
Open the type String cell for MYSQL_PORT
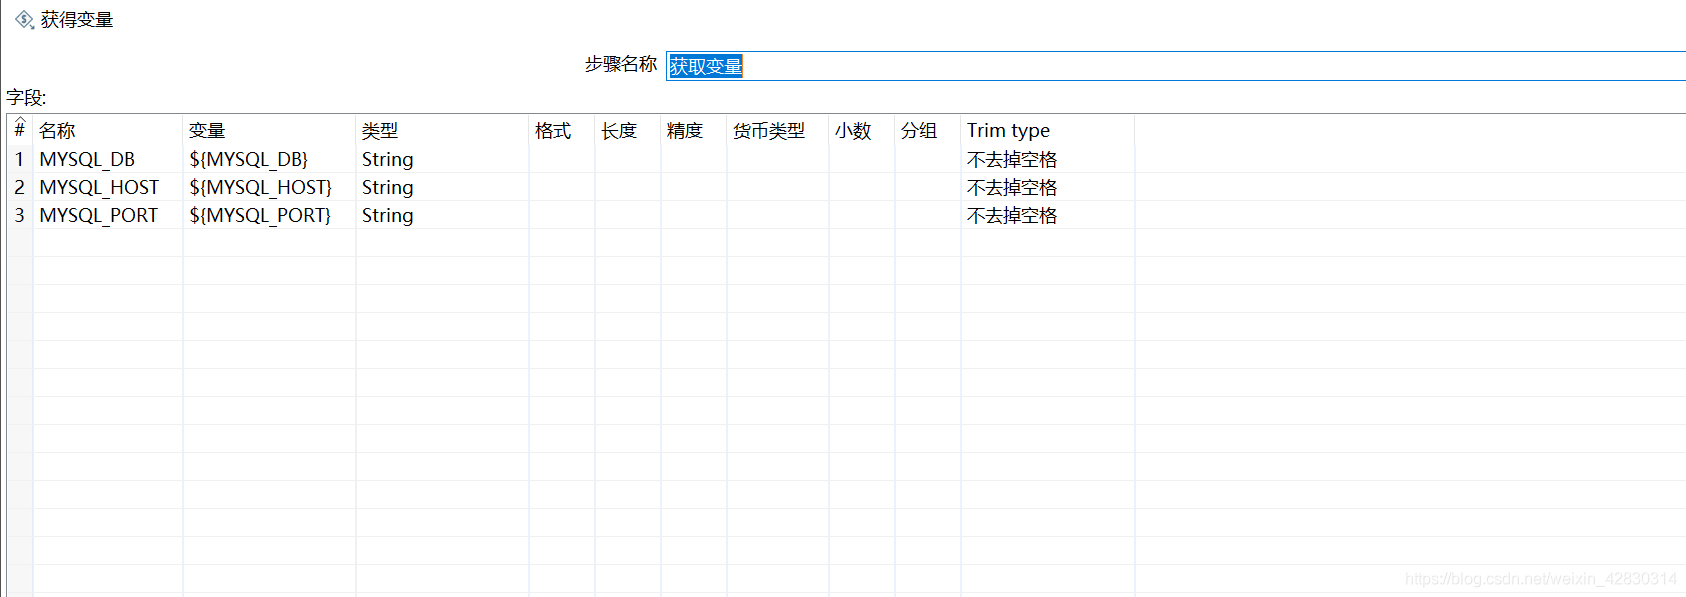tap(442, 215)
